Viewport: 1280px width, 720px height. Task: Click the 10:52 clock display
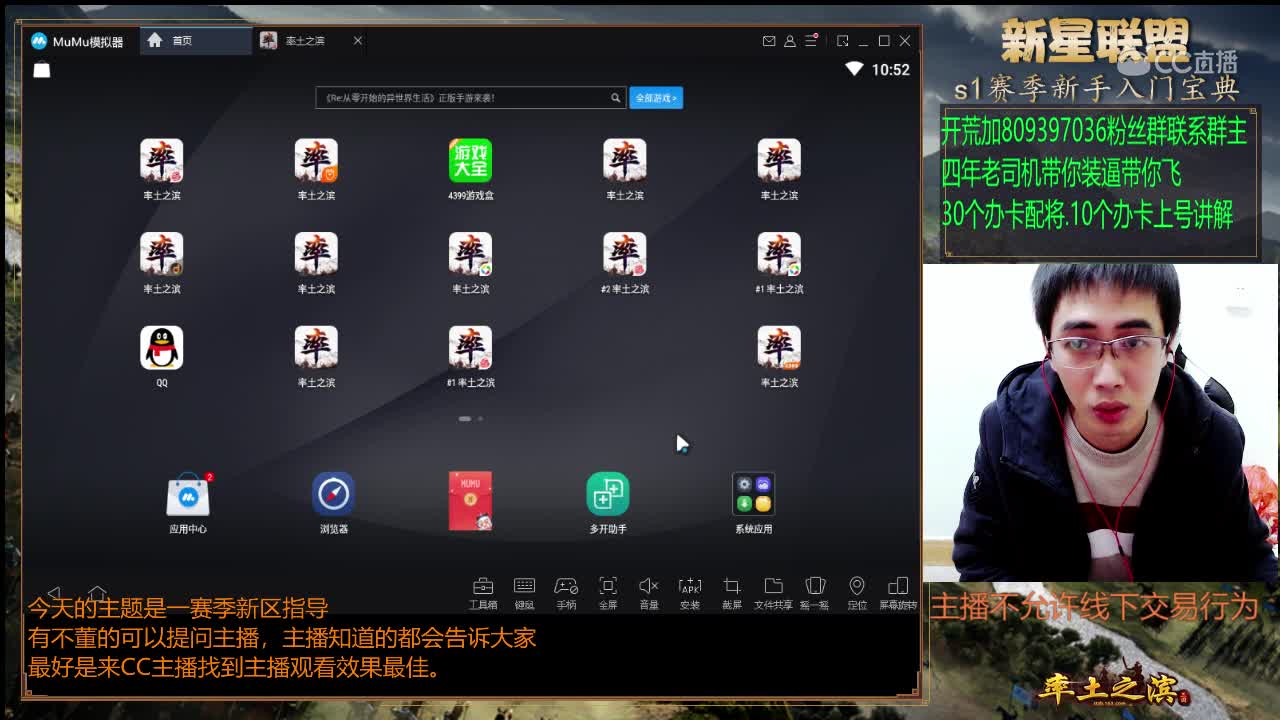point(890,69)
